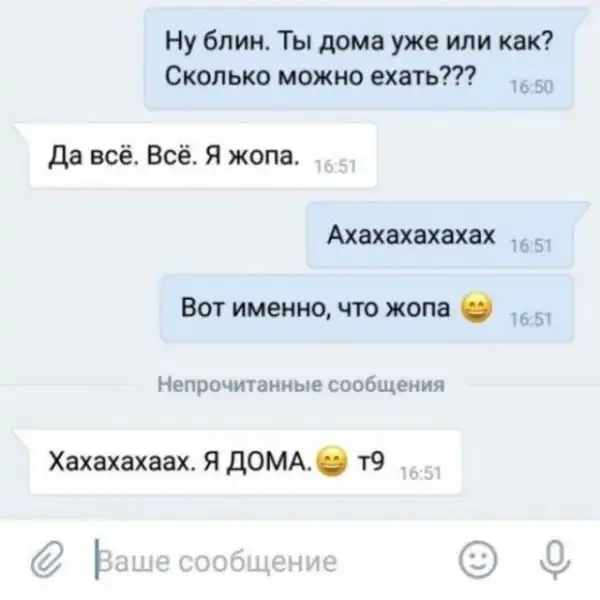Click the 16:51 timestamp on 'Я ДОМА' message
The image size is (600, 600).
coord(420,474)
